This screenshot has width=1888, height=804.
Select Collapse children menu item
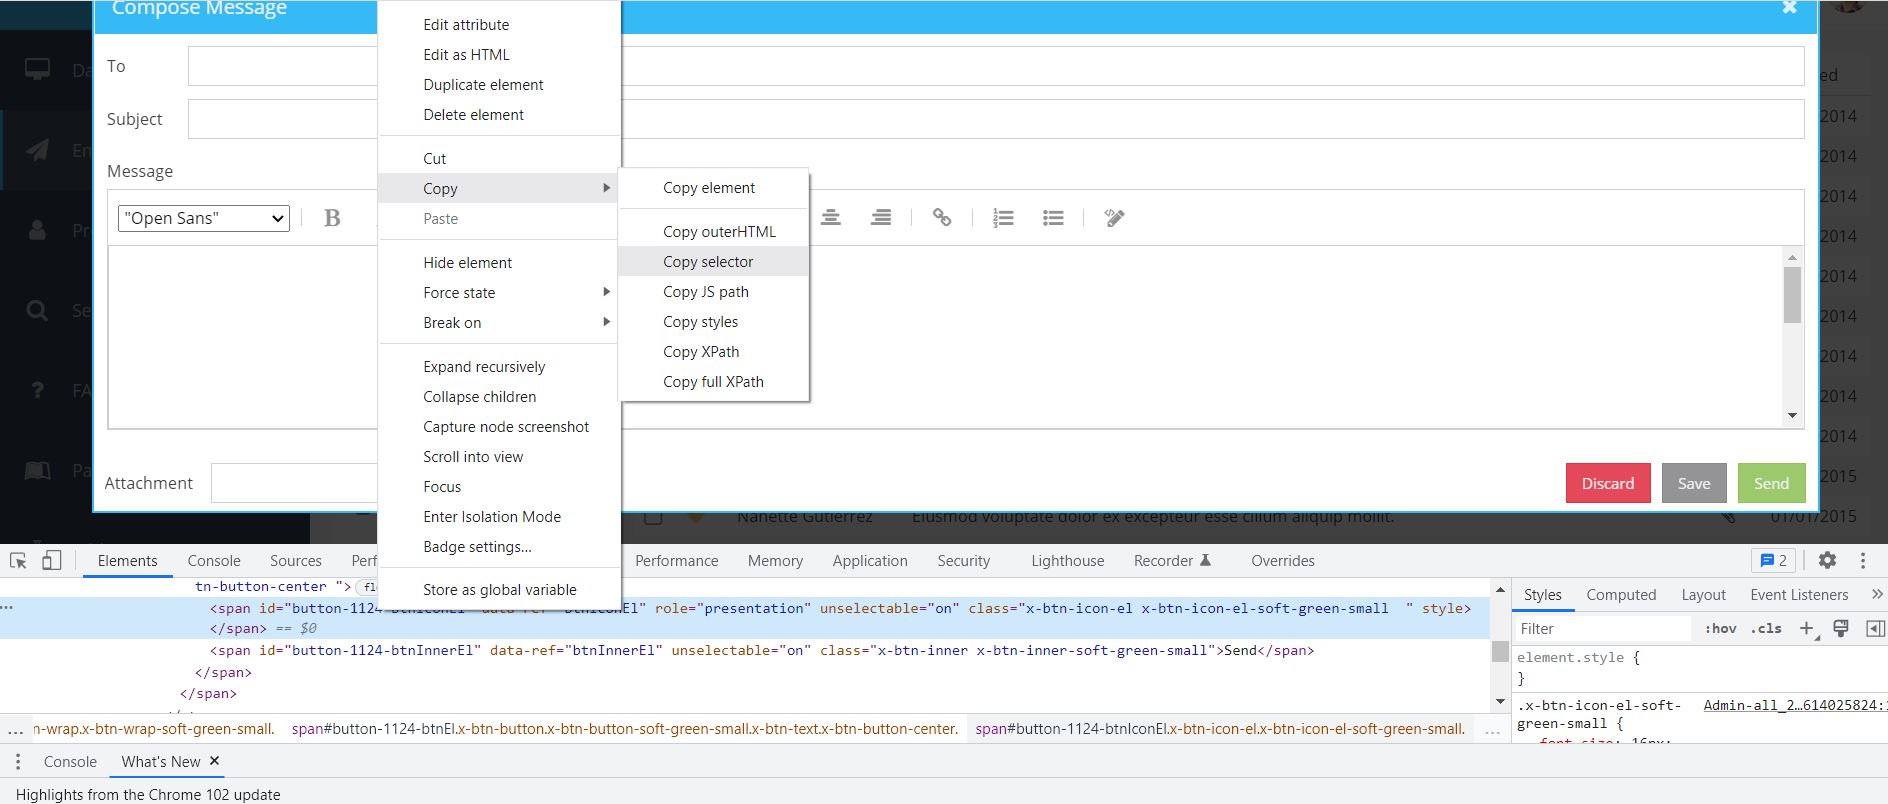(499, 397)
